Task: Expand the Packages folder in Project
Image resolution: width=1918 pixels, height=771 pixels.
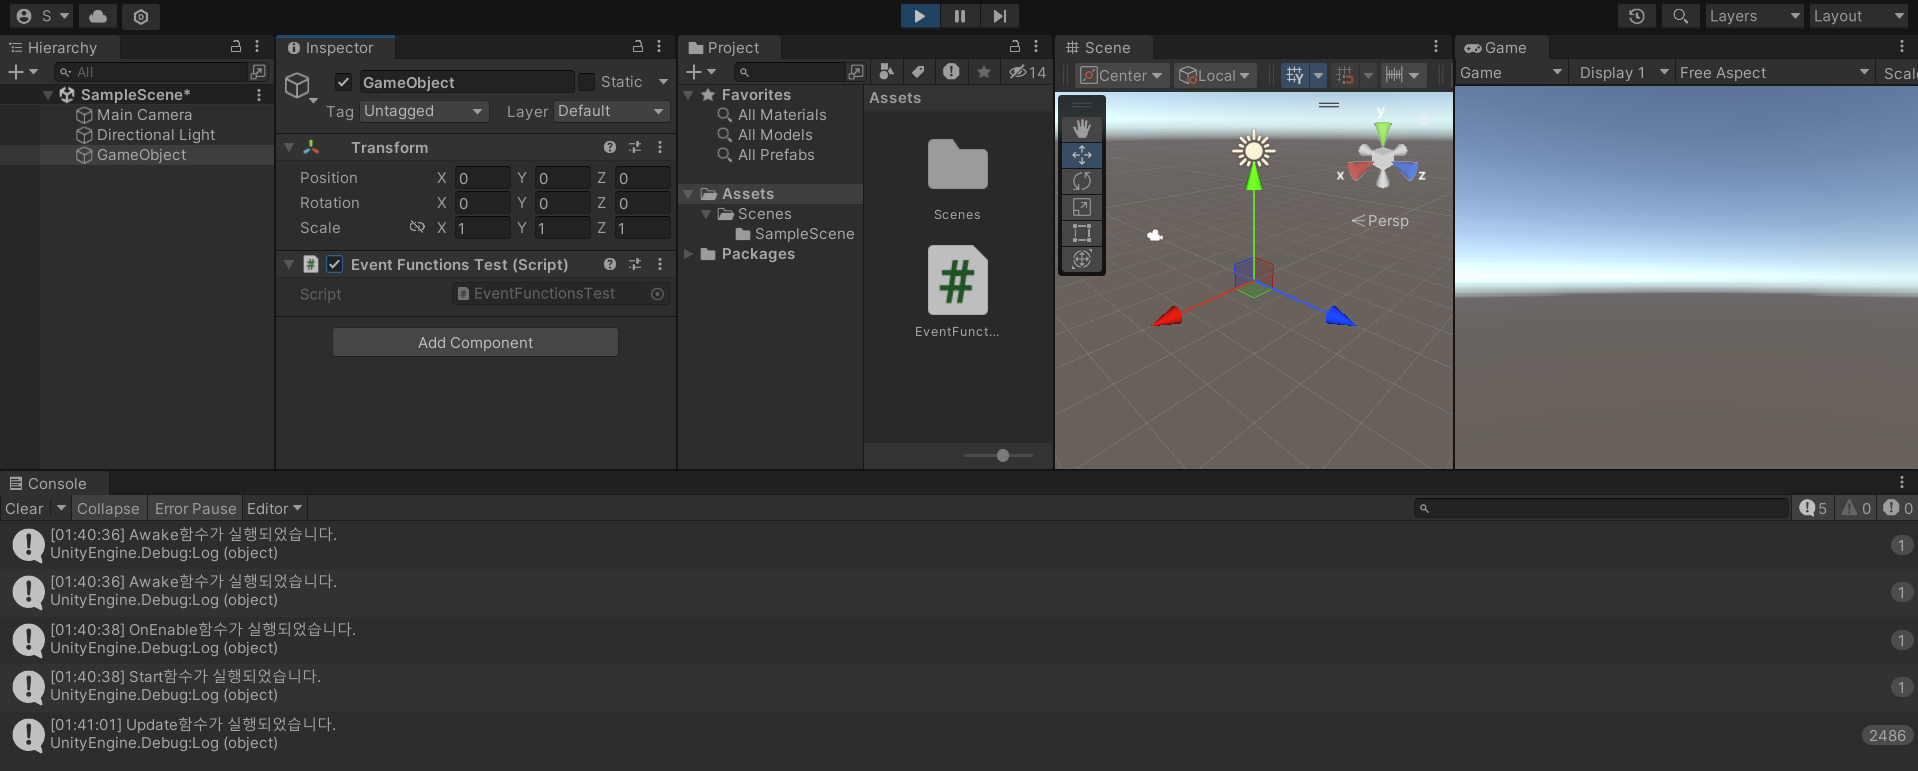Action: 688,254
